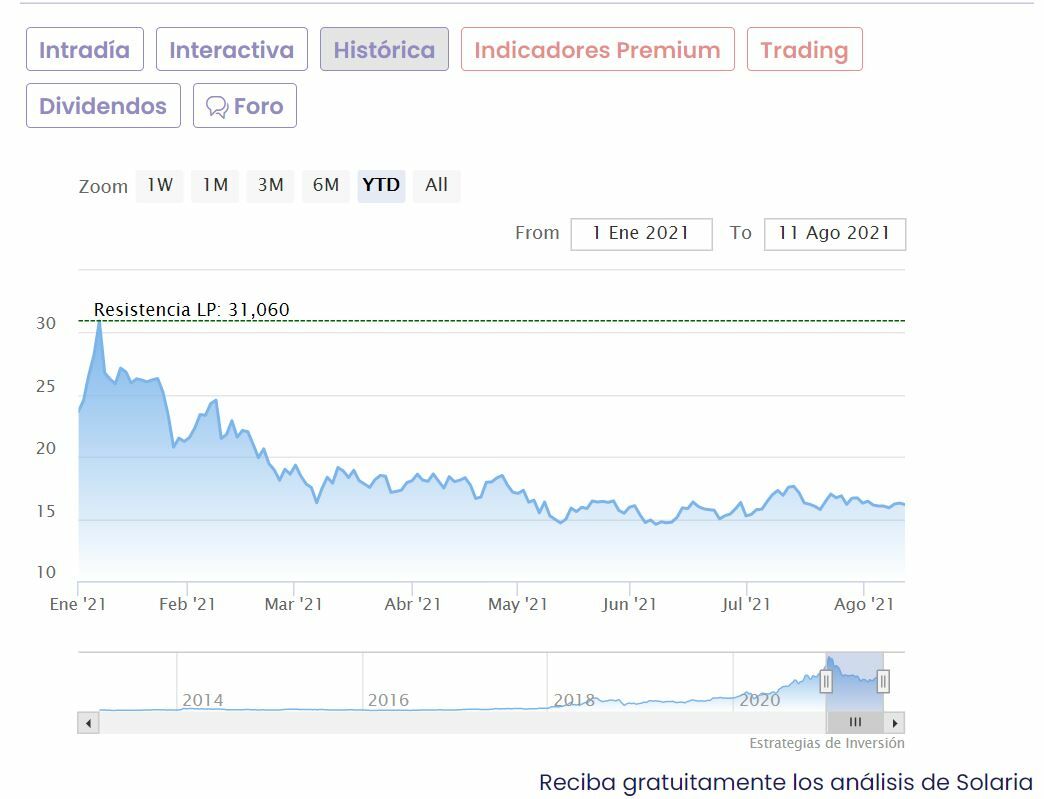Open the Intradía chart tab
Screen dimensions: 1044x799
(x=85, y=50)
